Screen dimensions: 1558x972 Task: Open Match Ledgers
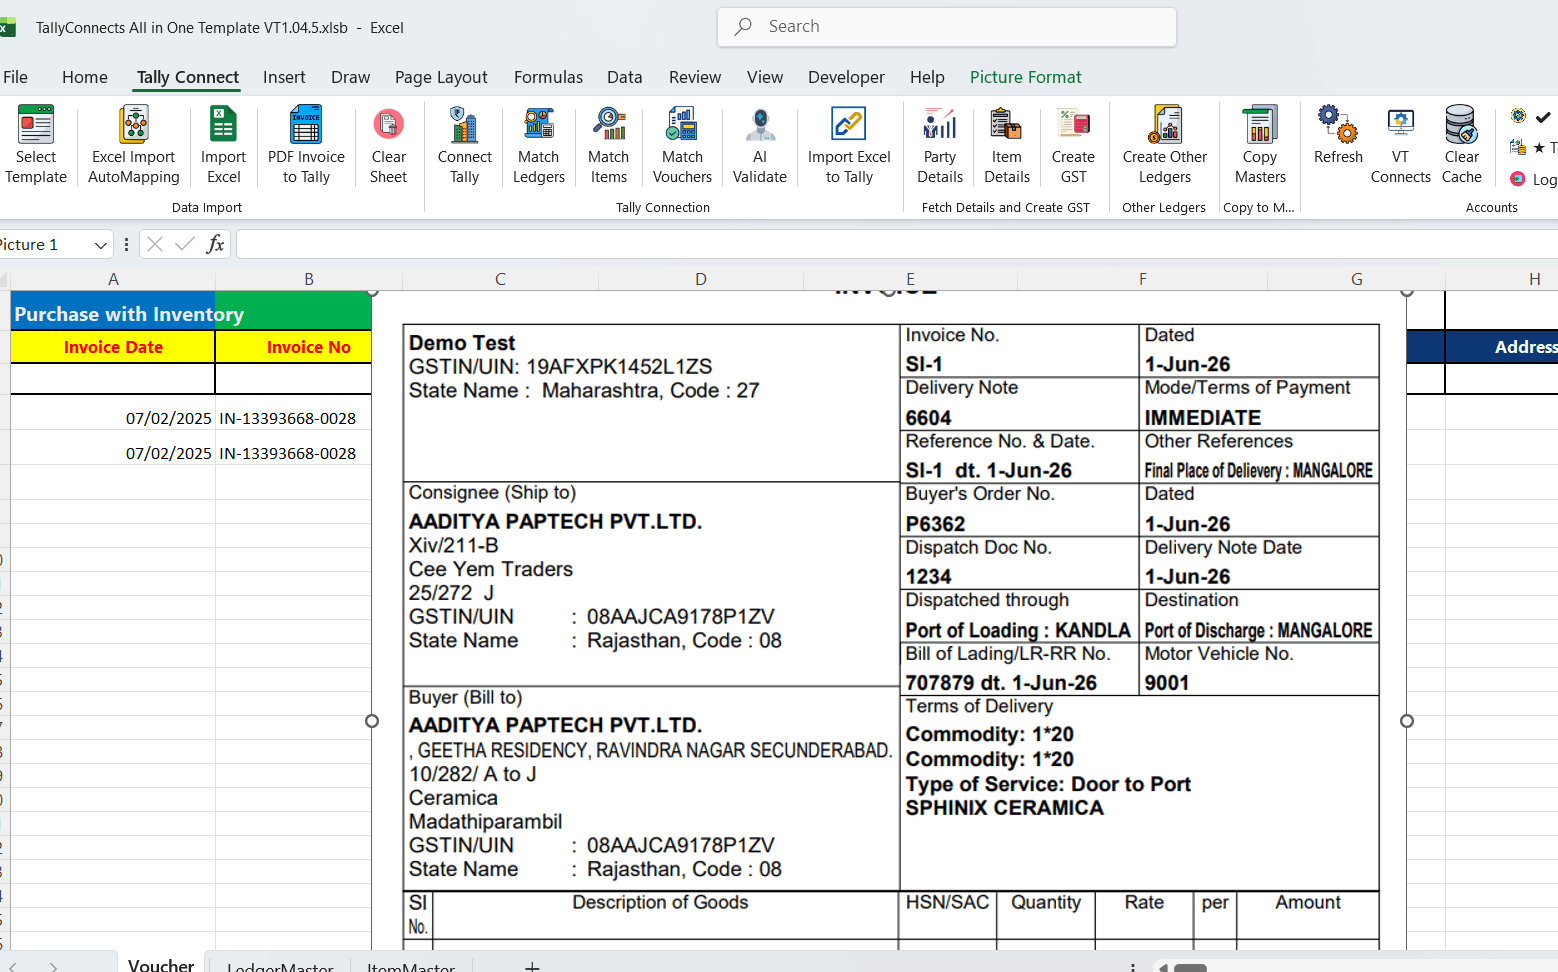click(539, 145)
